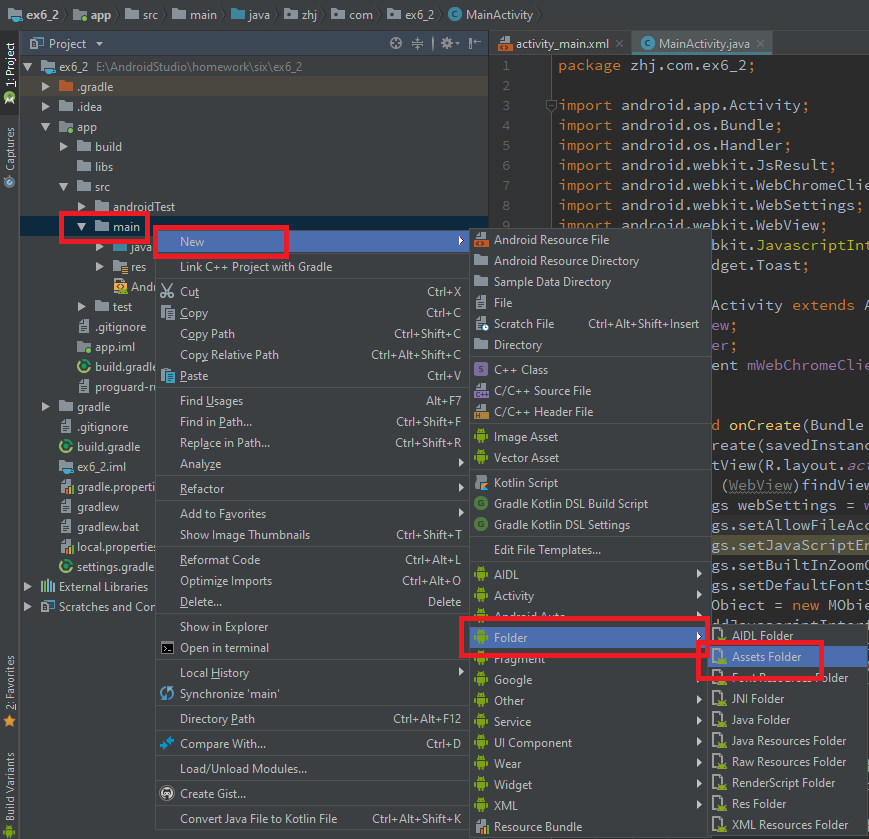Click the Compare With diff icon
The height and width of the screenshot is (839, 869).
point(167,743)
